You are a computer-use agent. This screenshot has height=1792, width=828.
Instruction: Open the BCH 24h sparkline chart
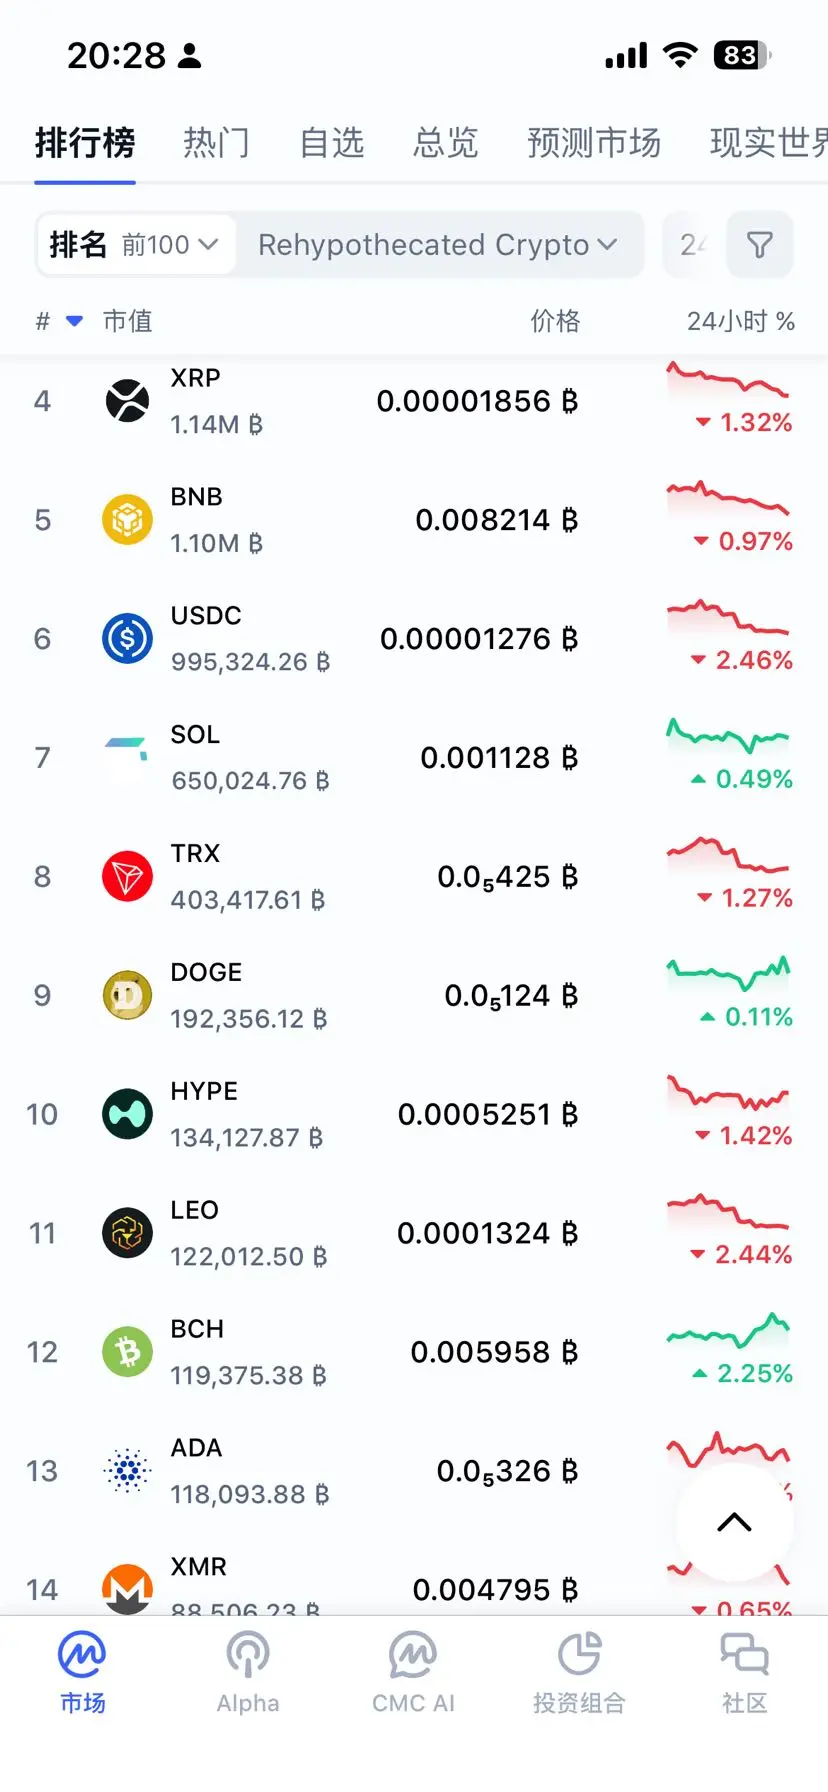point(728,1331)
